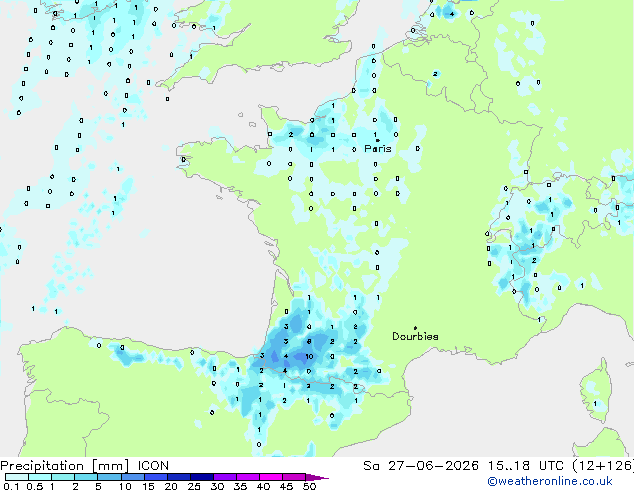
Task: Click the '15' legend scale label
Action: coord(148,486)
